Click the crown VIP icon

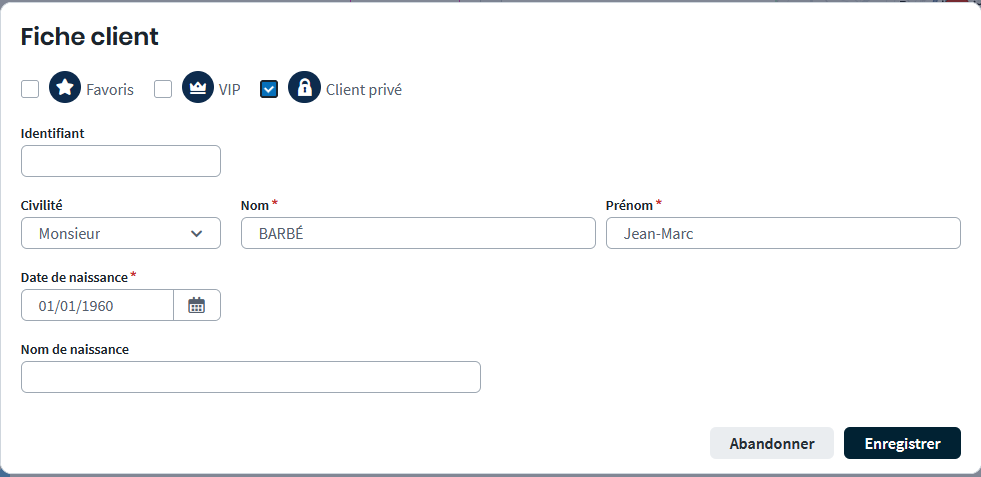tap(198, 88)
